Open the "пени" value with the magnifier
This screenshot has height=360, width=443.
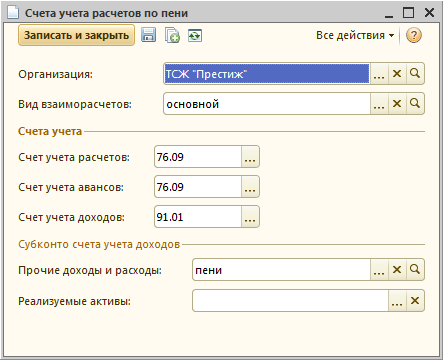[415, 270]
